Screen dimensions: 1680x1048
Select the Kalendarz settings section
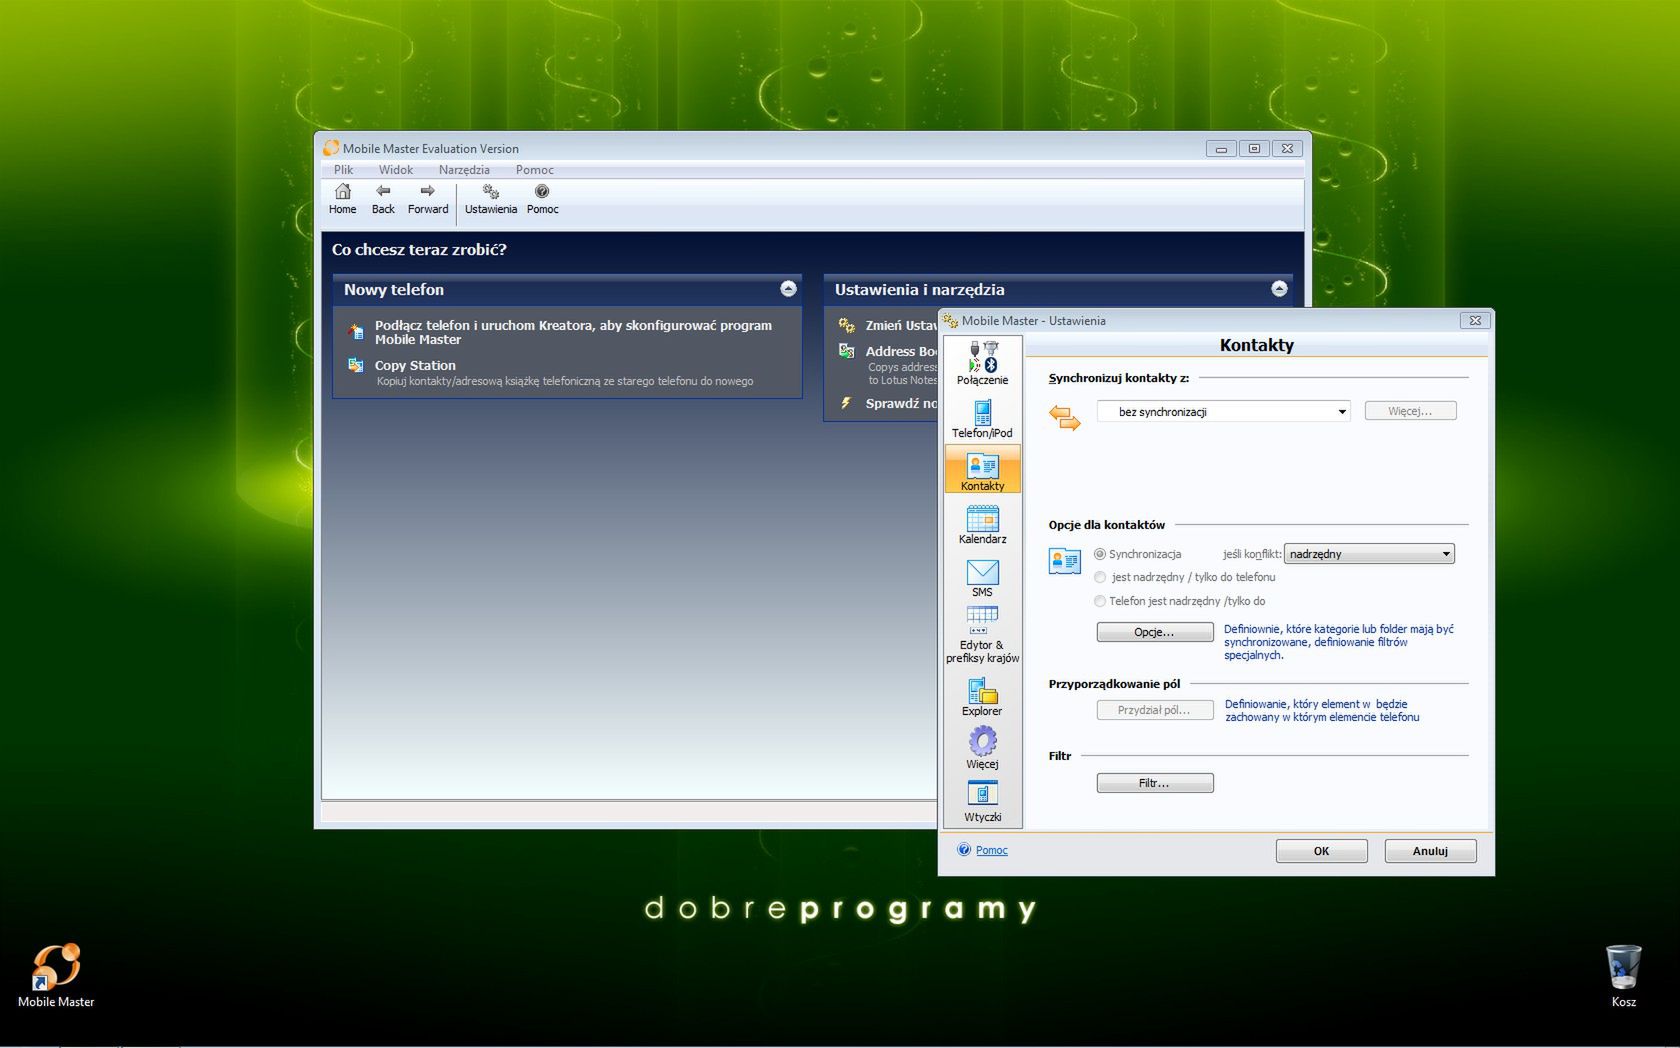tap(982, 524)
